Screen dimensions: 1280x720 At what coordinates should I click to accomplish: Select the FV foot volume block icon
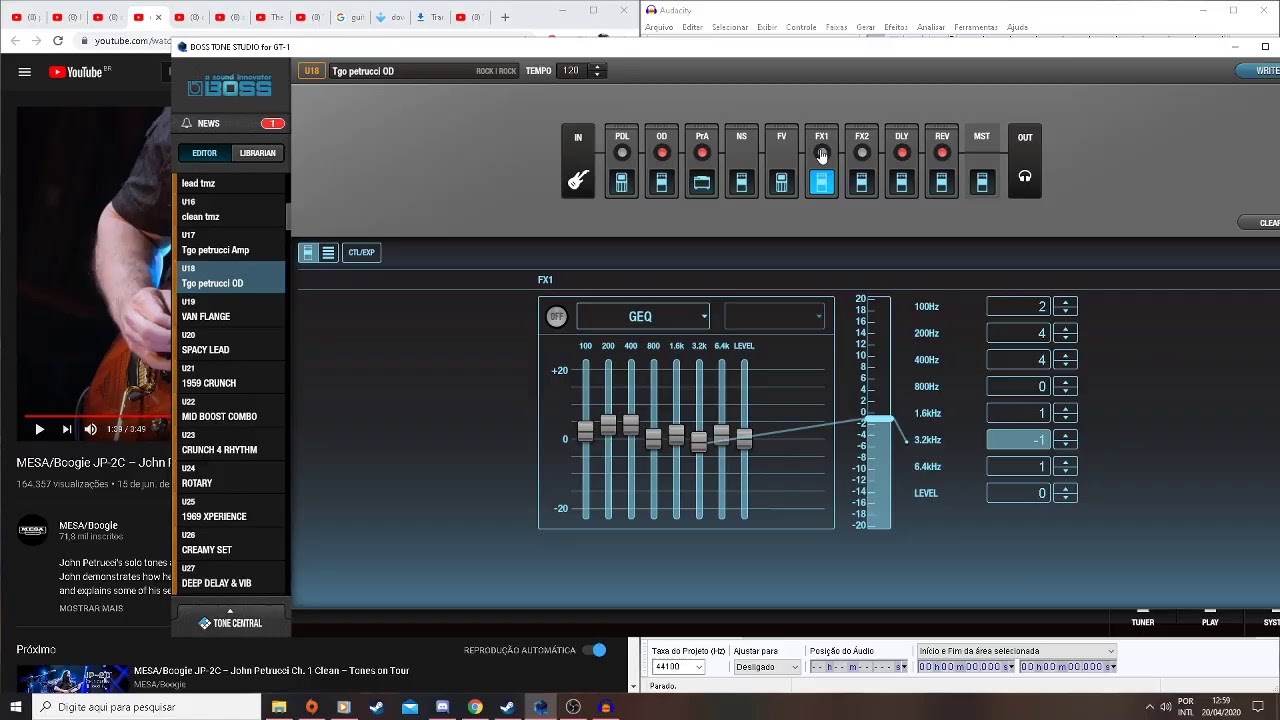coord(781,182)
